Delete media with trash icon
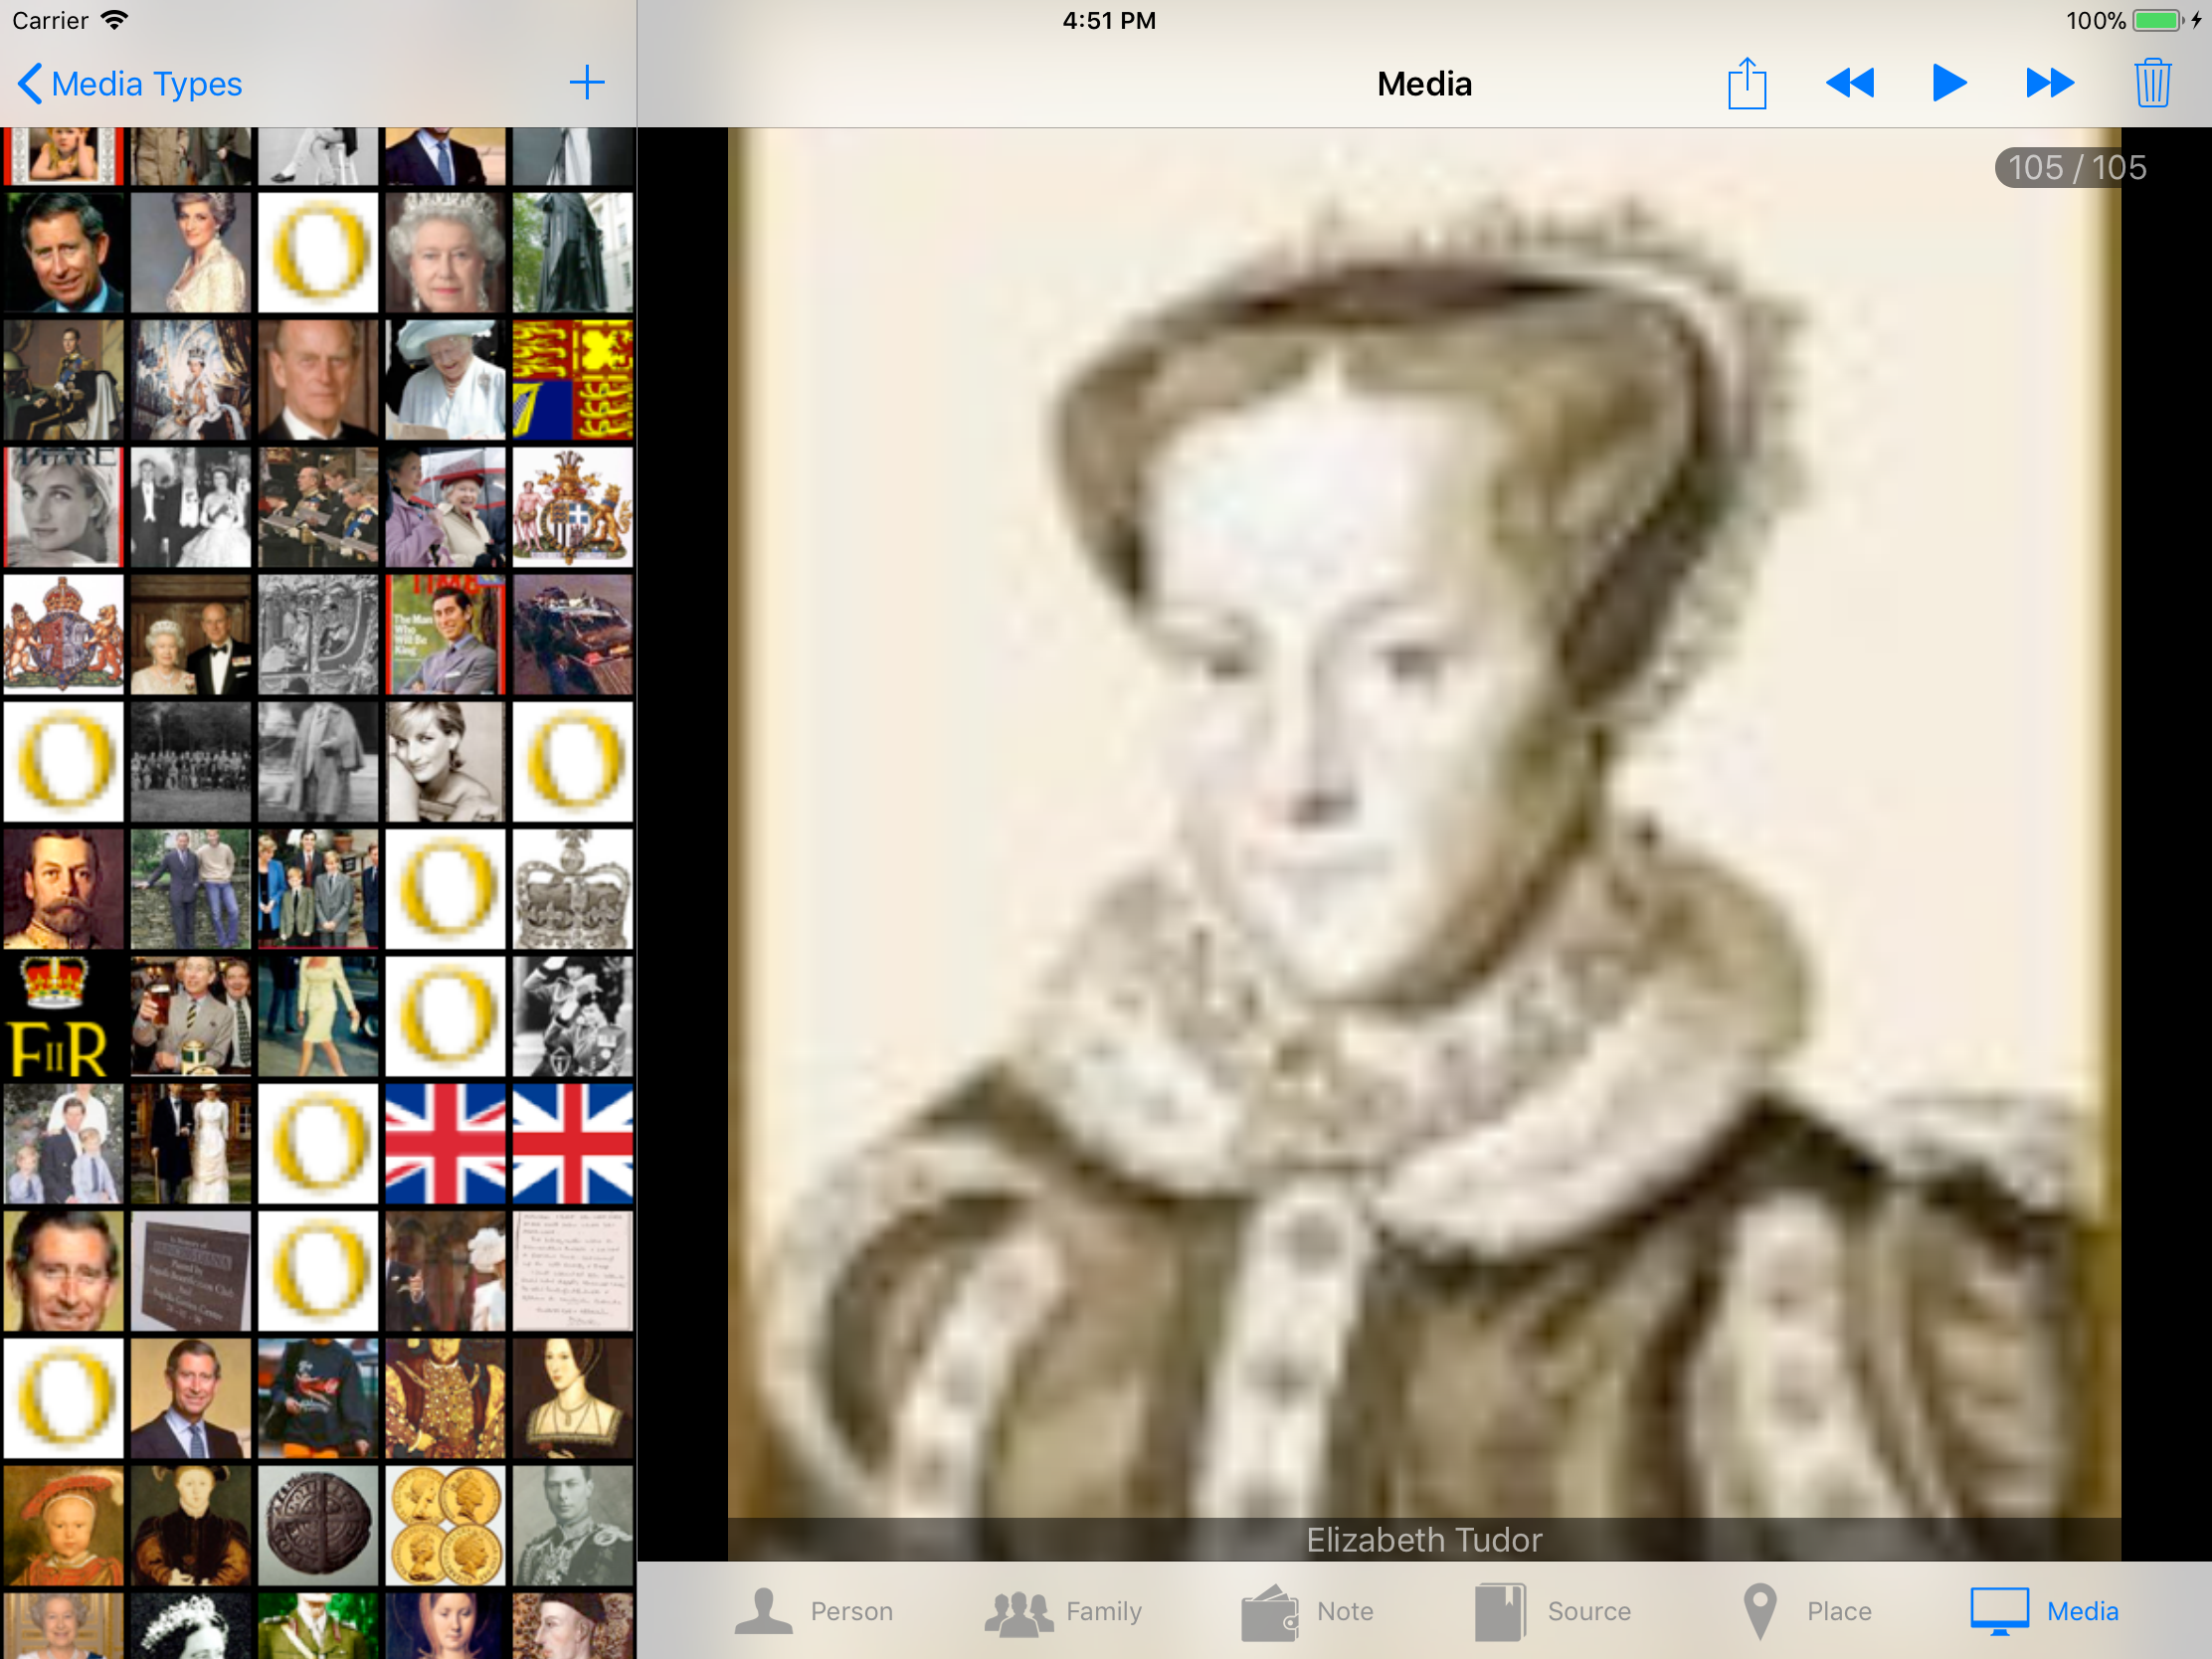 click(2151, 83)
